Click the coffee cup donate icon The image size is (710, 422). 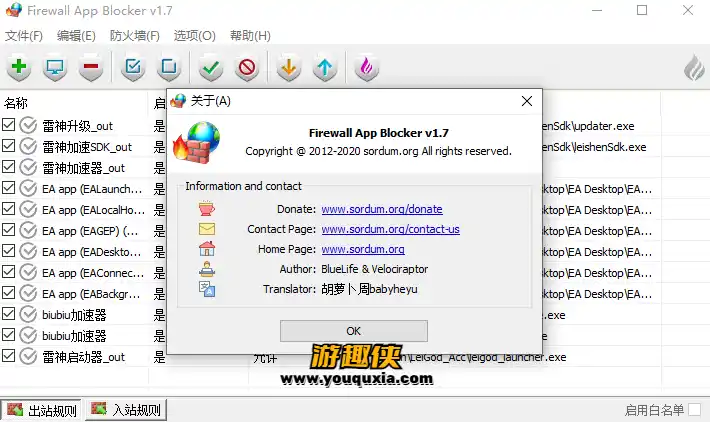point(207,209)
